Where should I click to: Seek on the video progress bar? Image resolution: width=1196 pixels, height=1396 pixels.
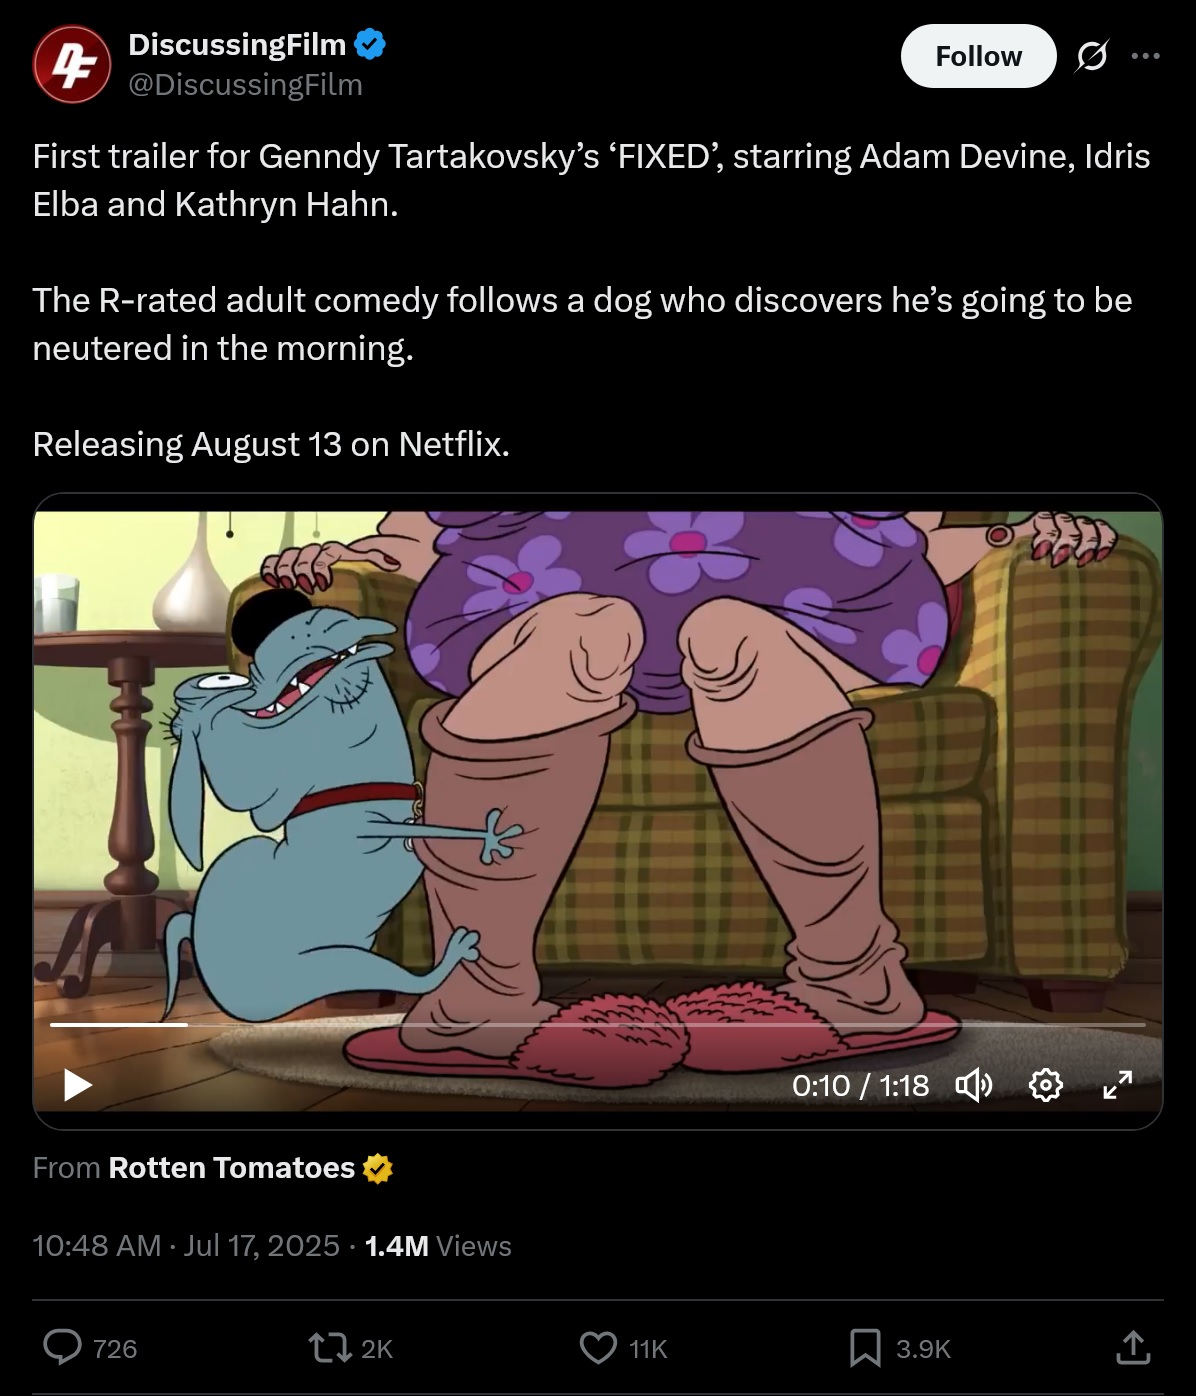(597, 1024)
